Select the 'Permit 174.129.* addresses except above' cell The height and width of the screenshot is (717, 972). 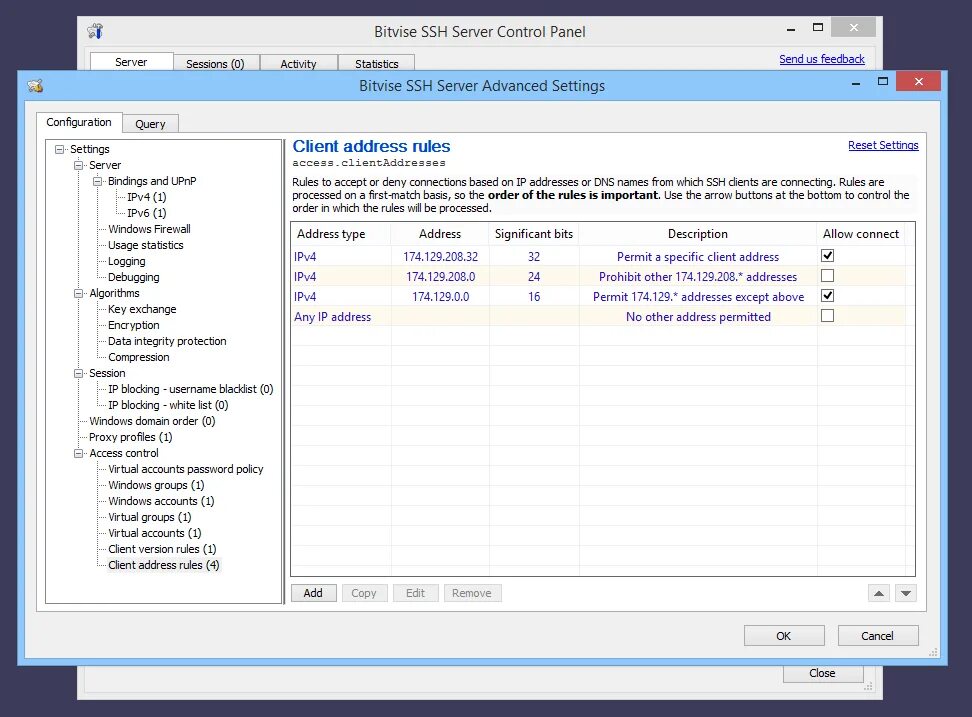(698, 296)
